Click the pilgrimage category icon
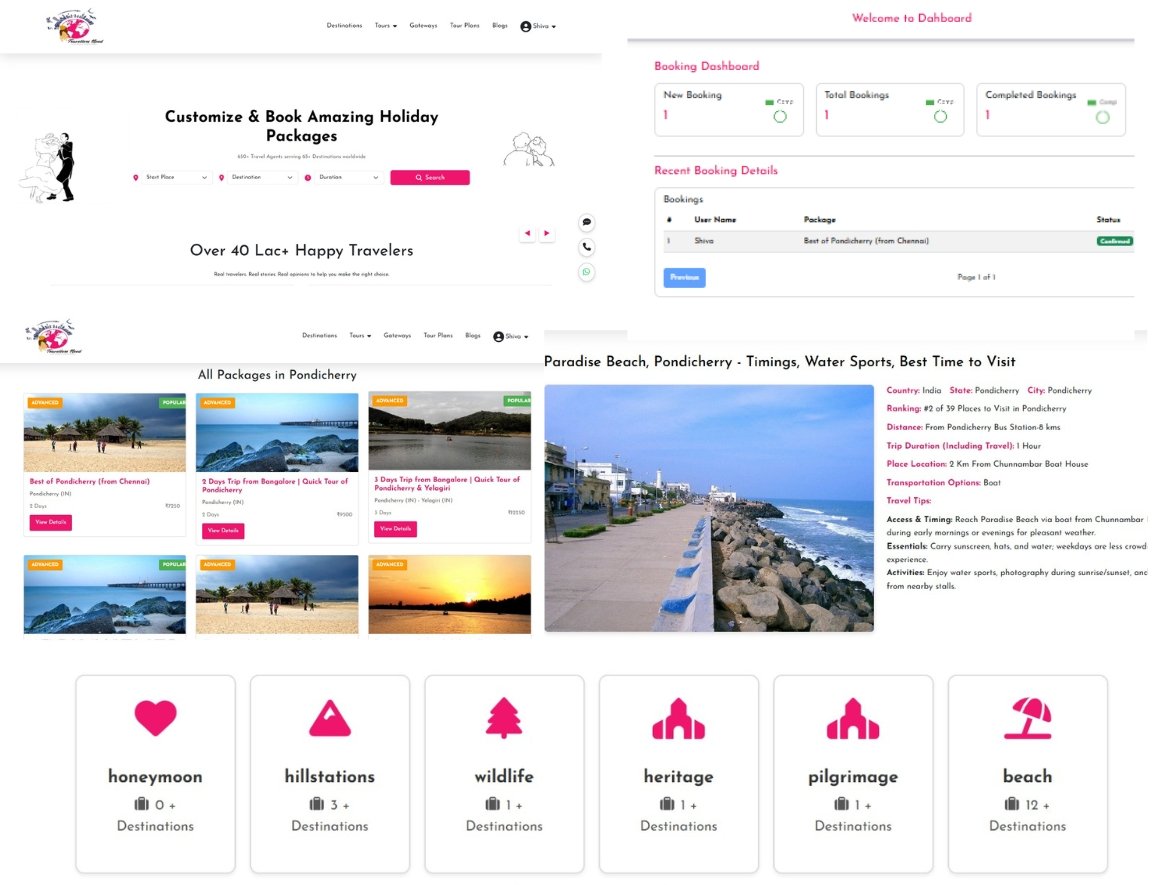 [x=853, y=718]
